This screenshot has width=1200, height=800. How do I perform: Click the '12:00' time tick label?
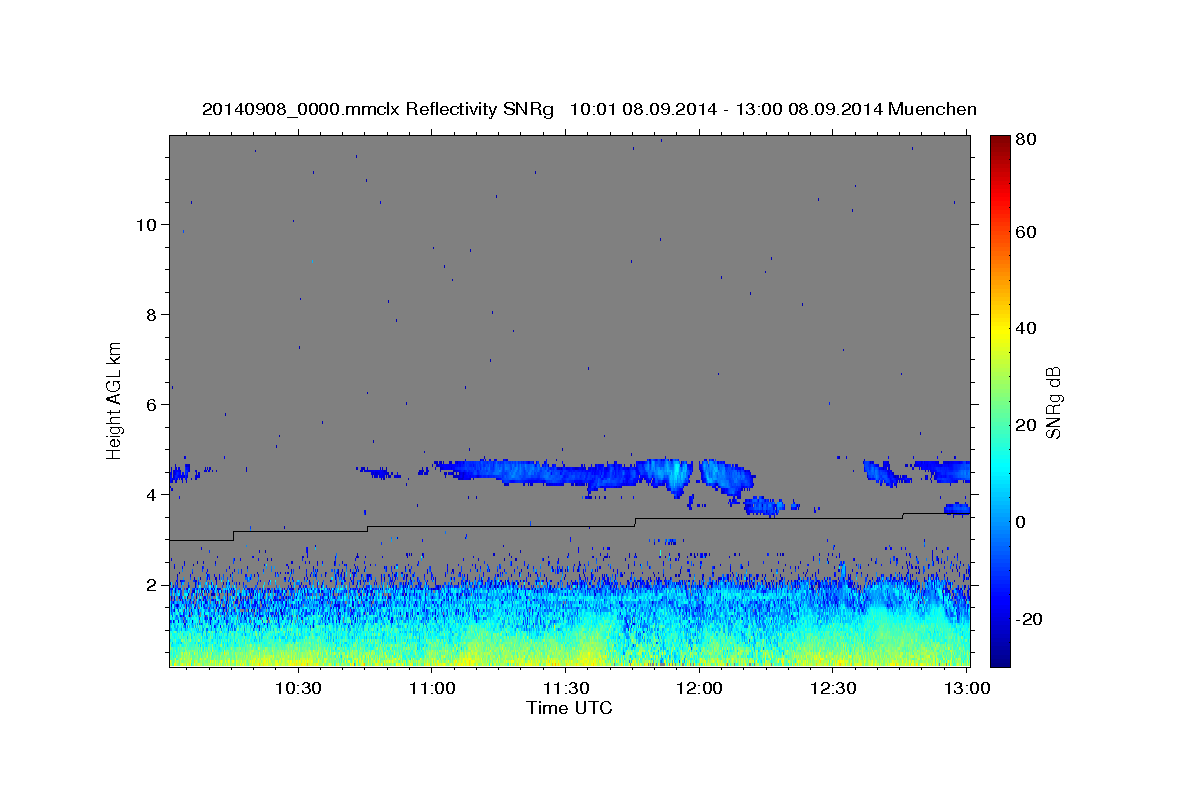[x=699, y=689]
